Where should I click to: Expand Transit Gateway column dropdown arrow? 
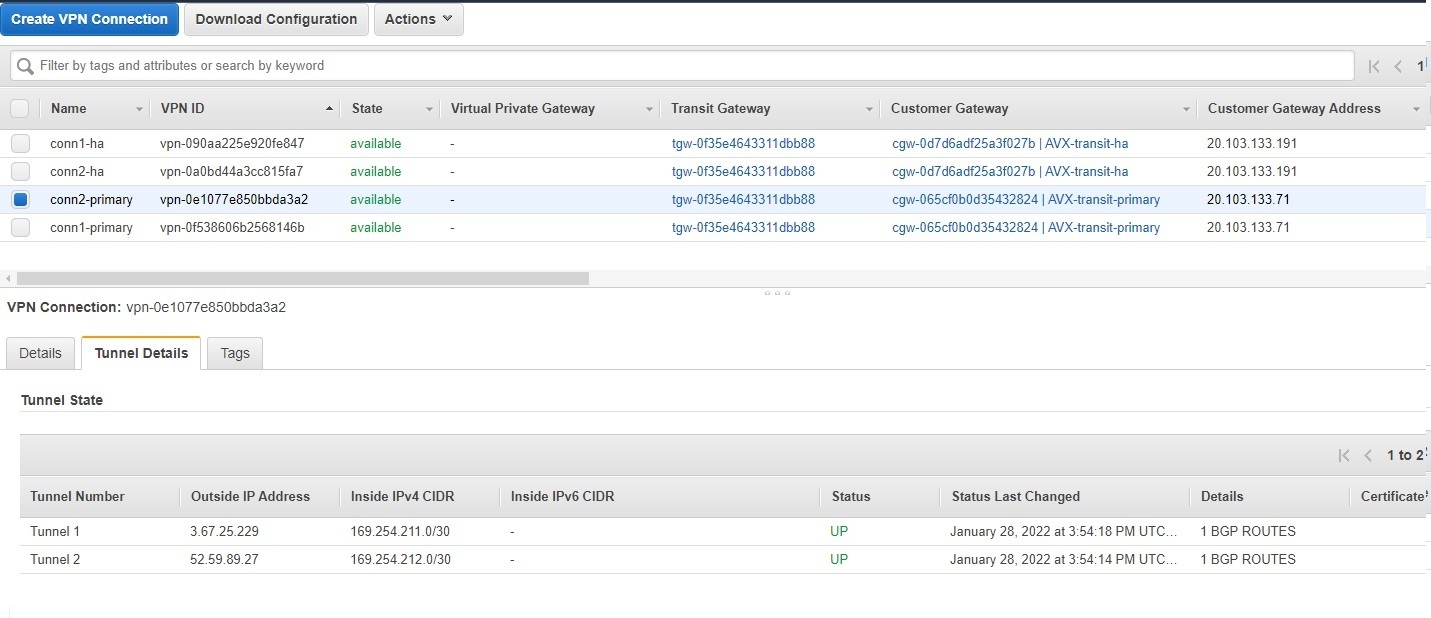[x=869, y=109]
